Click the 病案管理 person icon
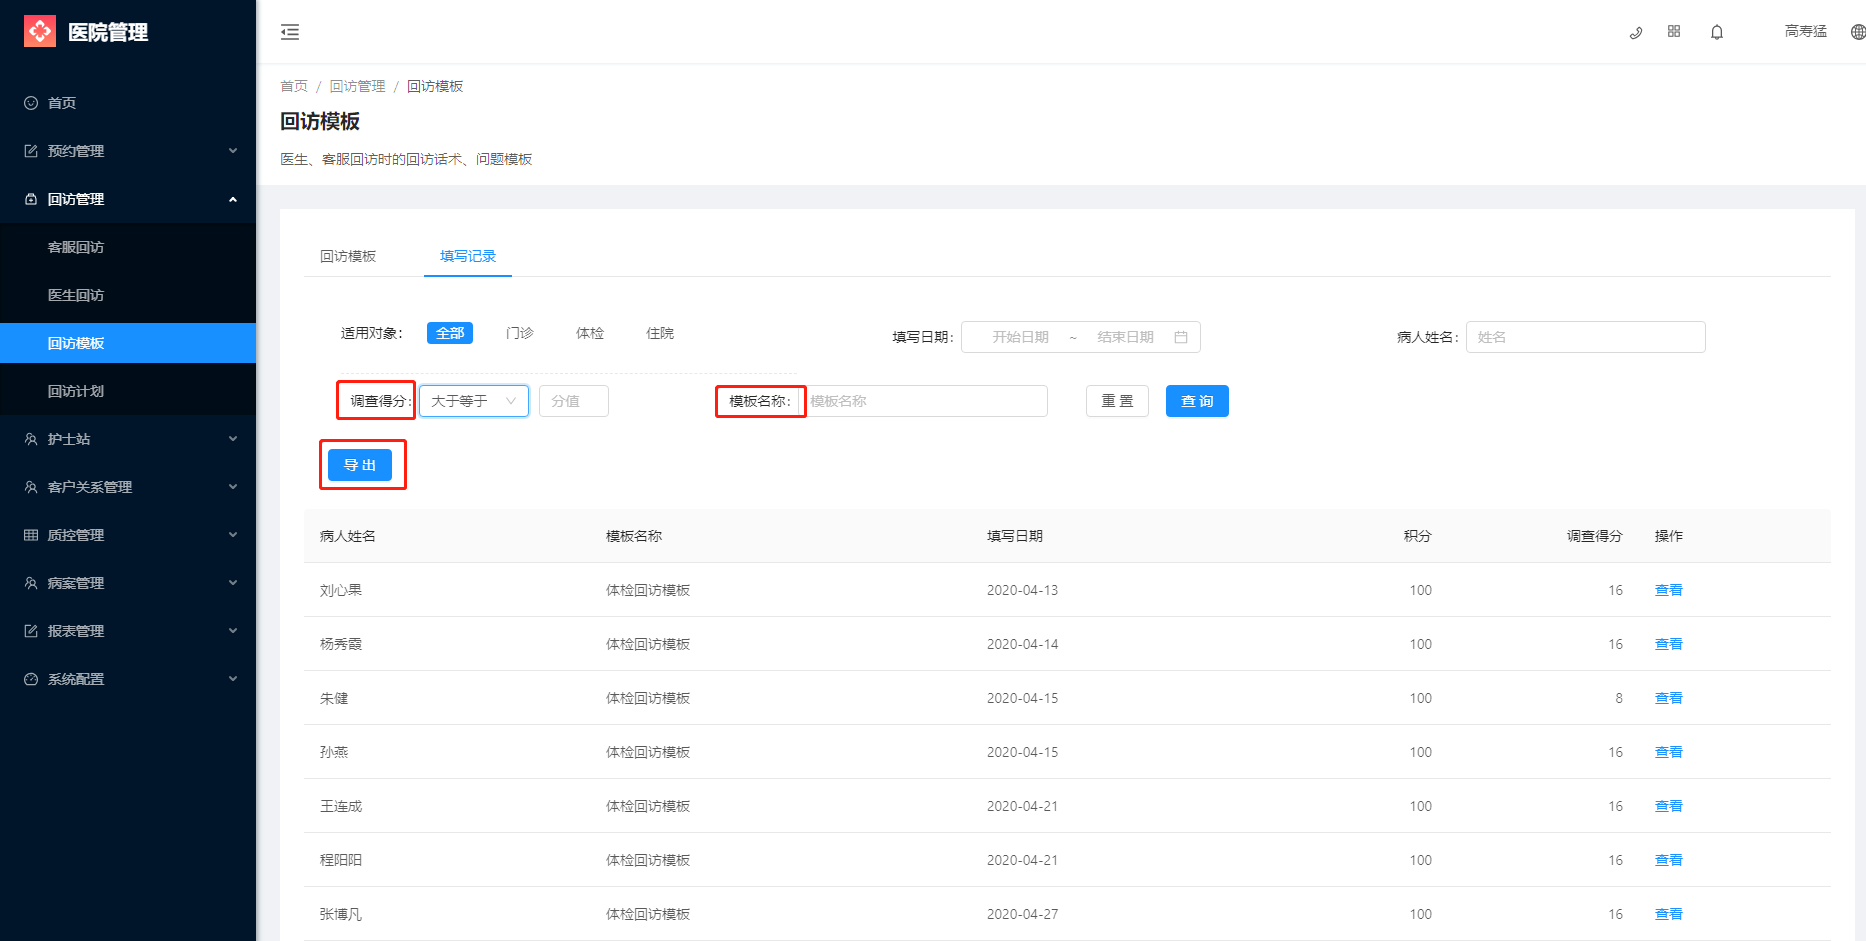The width and height of the screenshot is (1866, 941). coord(31,583)
